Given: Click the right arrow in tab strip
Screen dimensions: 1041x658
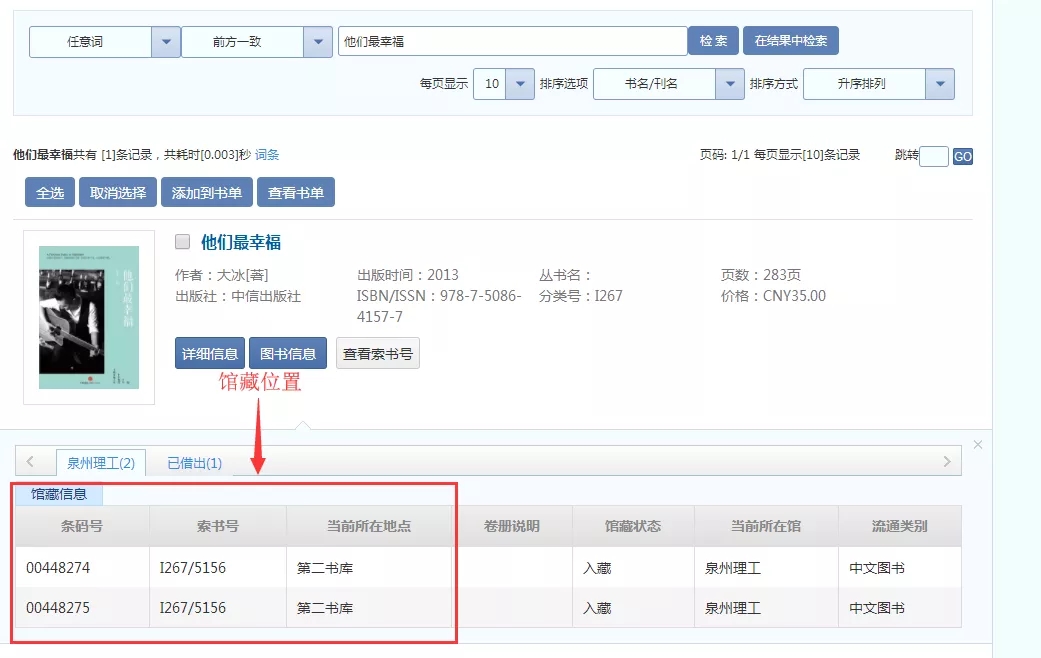Looking at the screenshot, I should click(x=946, y=461).
